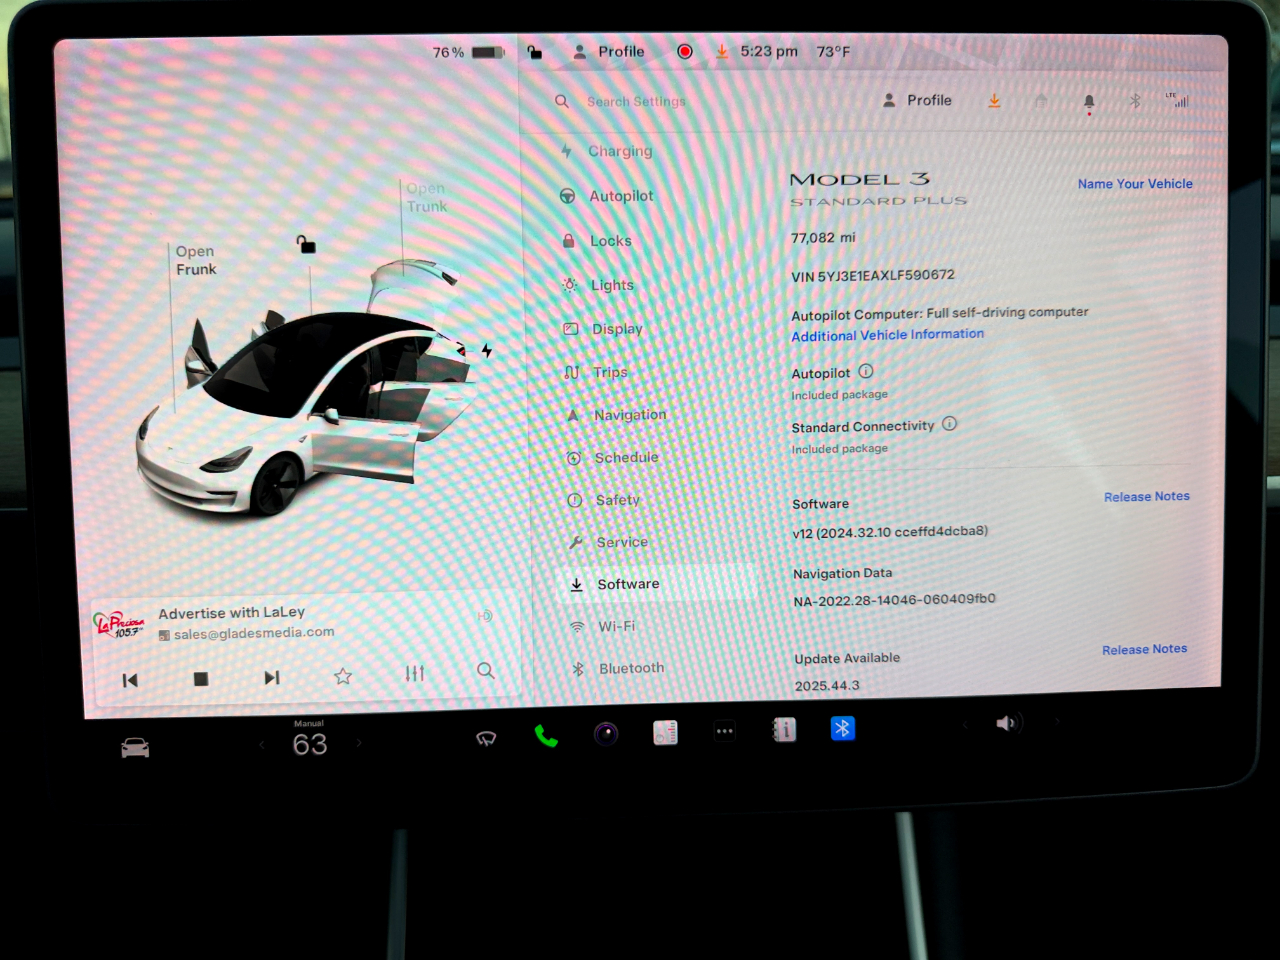Screen dimensions: 1280x960
Task: Tap the notifications bell icon
Action: click(1089, 101)
